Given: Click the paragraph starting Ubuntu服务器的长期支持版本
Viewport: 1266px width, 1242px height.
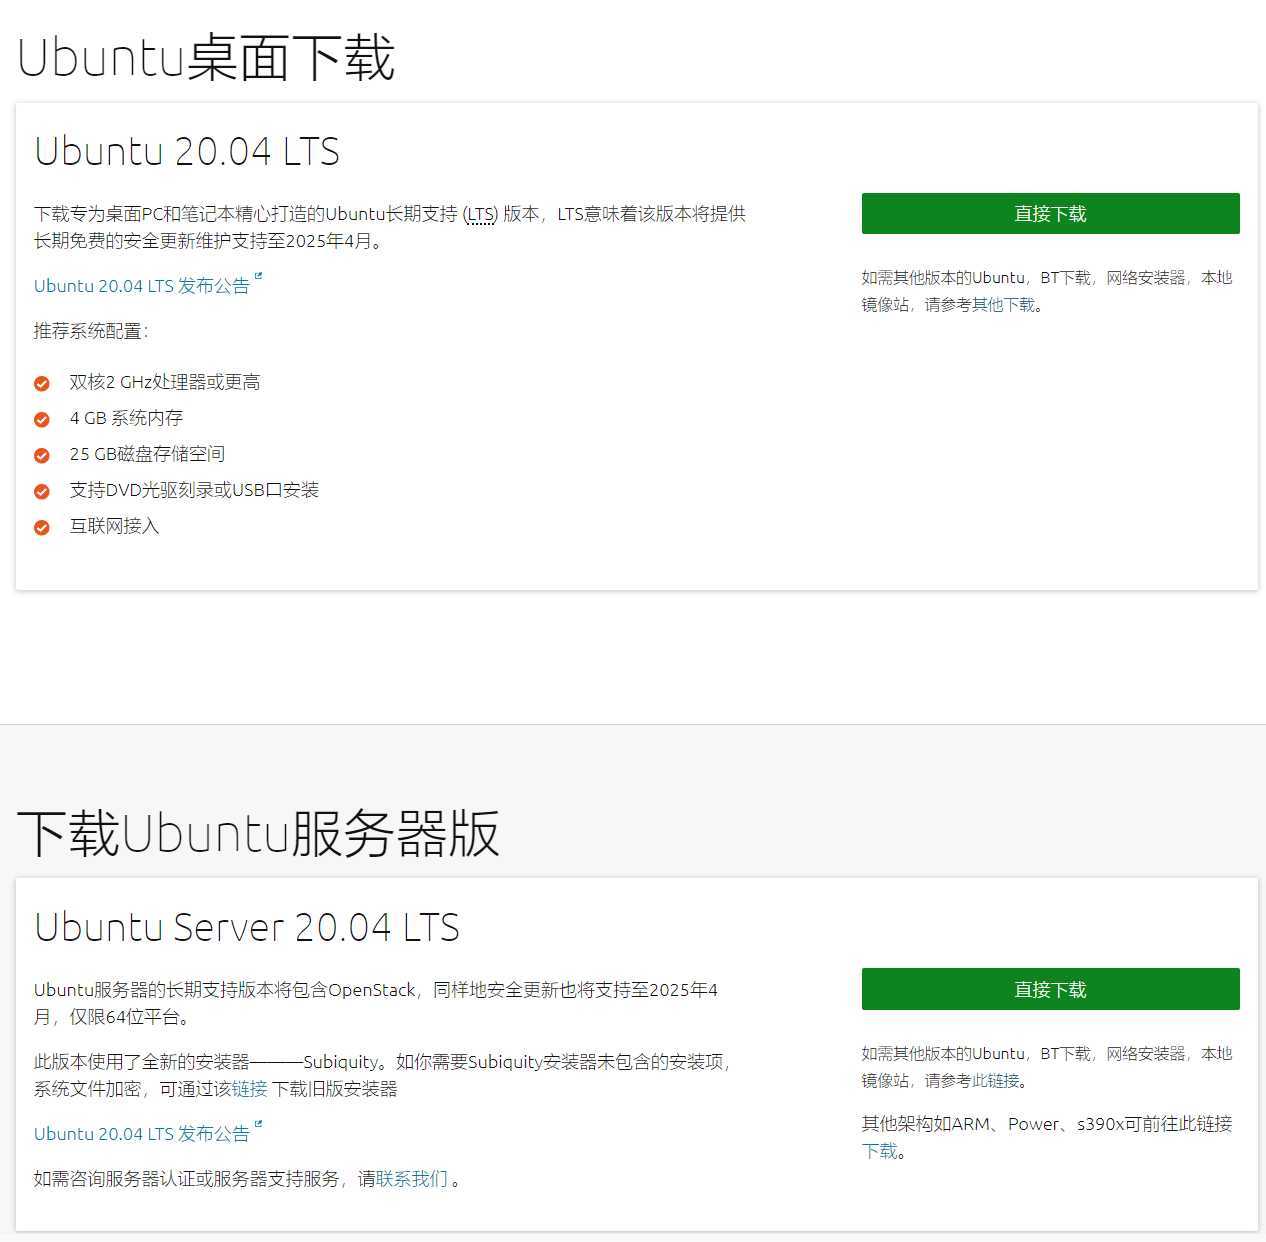Looking at the screenshot, I should click(x=376, y=1003).
